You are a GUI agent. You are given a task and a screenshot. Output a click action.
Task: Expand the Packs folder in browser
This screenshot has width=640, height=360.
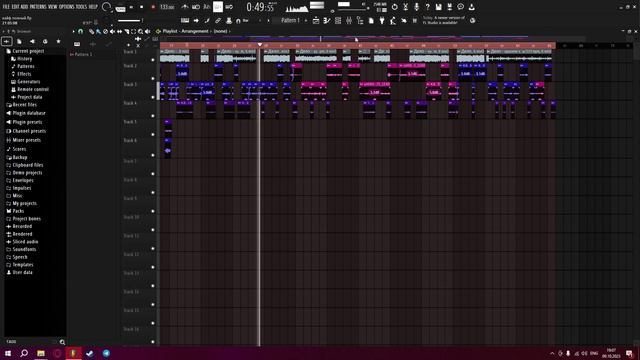tap(15, 211)
